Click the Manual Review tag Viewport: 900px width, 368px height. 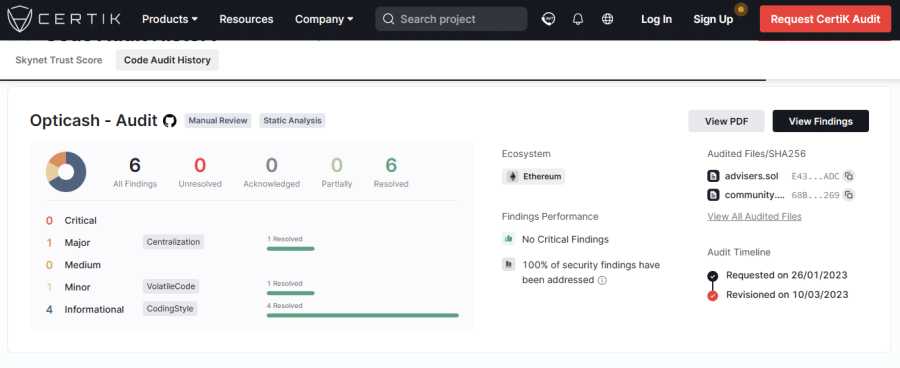[218, 121]
